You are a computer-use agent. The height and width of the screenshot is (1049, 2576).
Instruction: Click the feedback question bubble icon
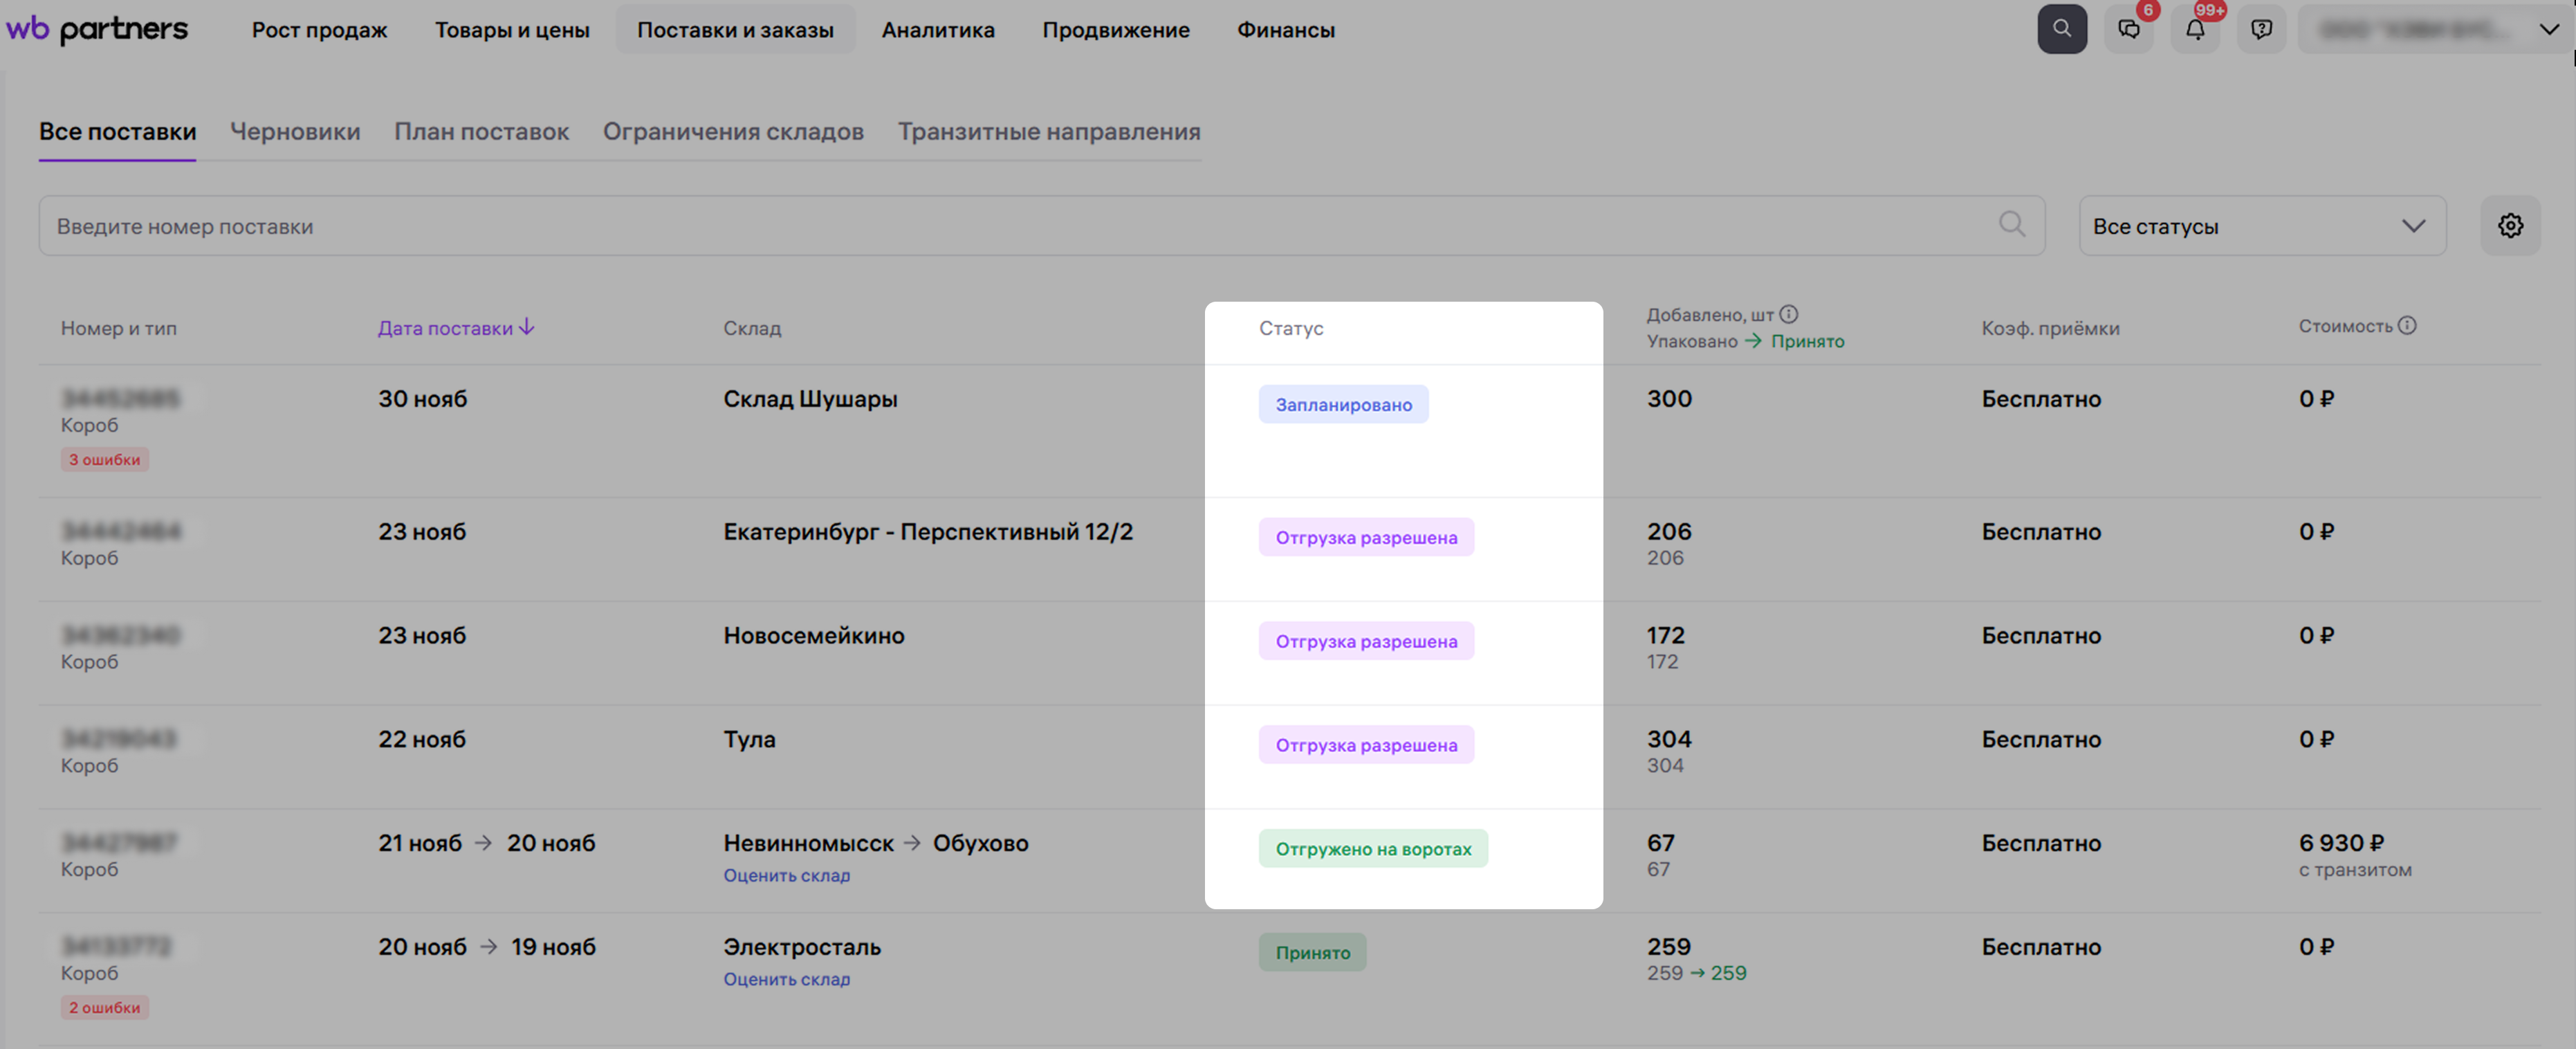(2261, 29)
